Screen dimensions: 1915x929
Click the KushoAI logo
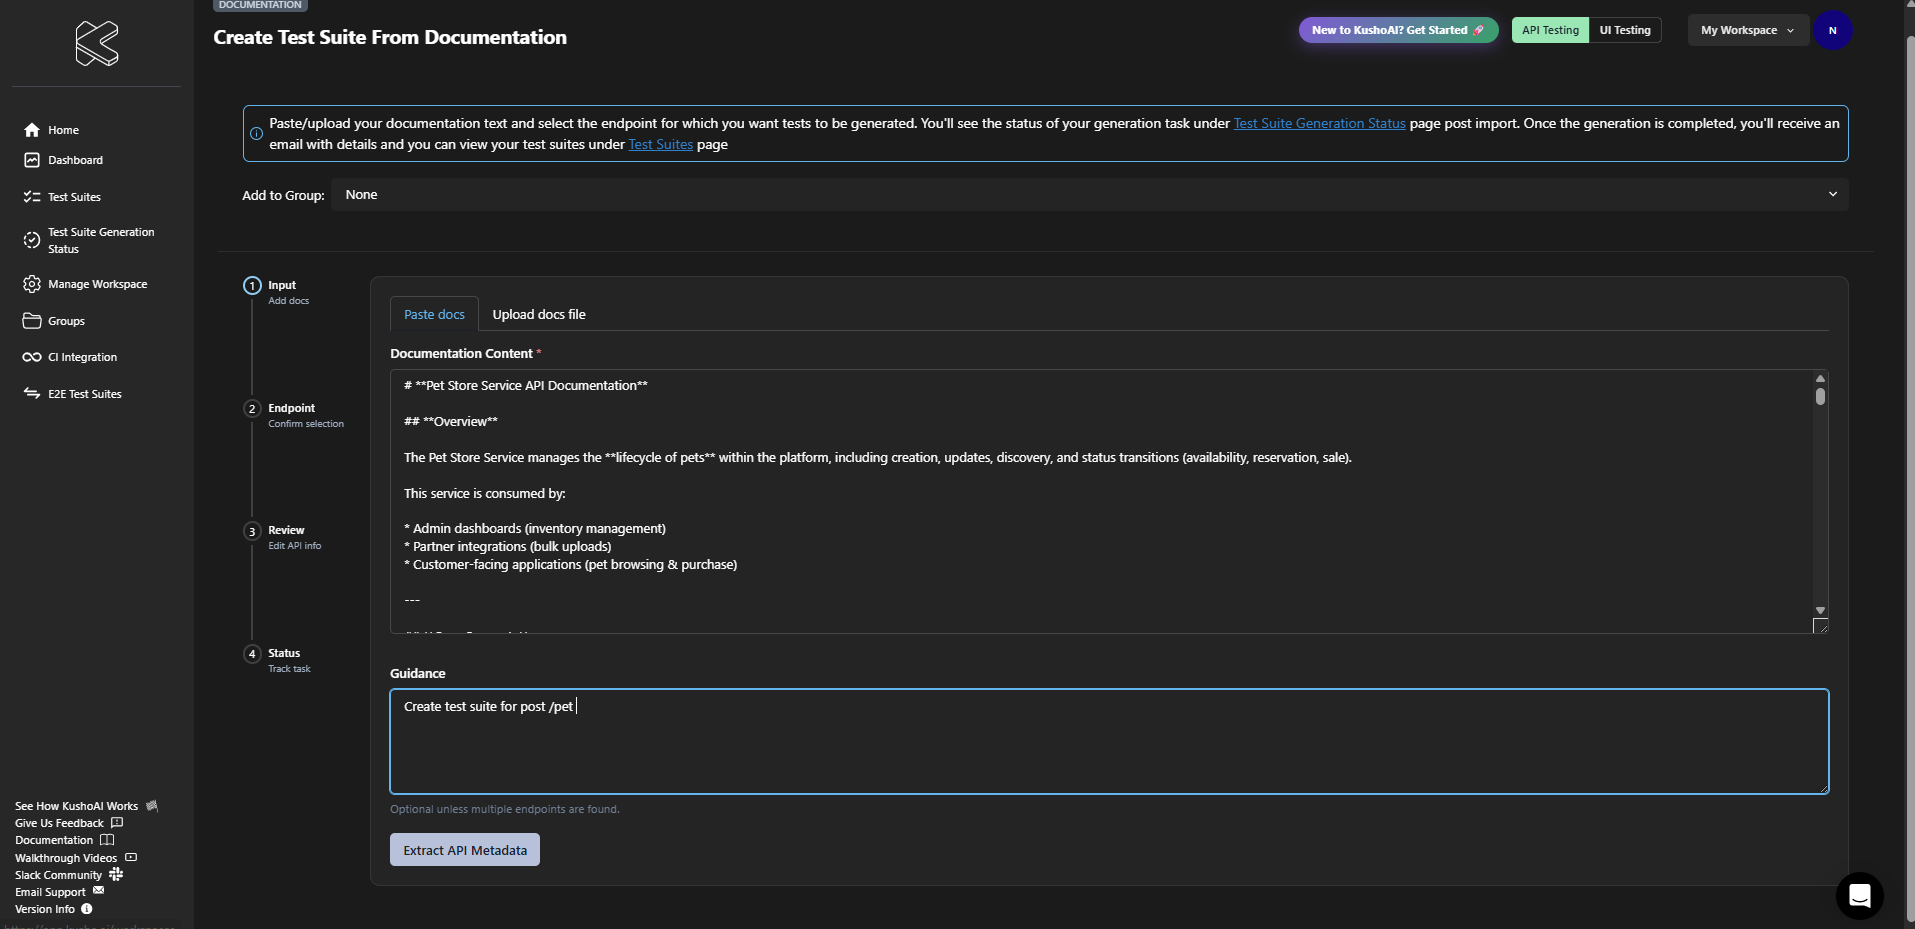pos(97,43)
